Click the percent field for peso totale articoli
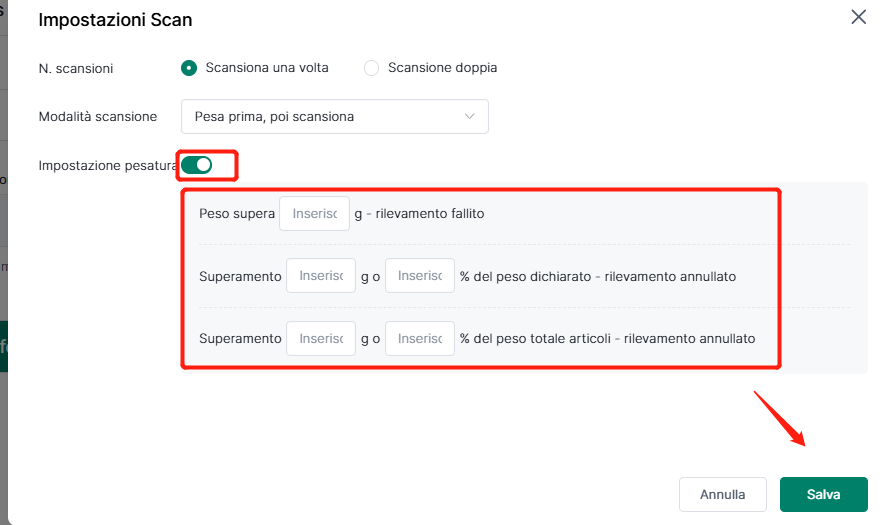 (420, 338)
